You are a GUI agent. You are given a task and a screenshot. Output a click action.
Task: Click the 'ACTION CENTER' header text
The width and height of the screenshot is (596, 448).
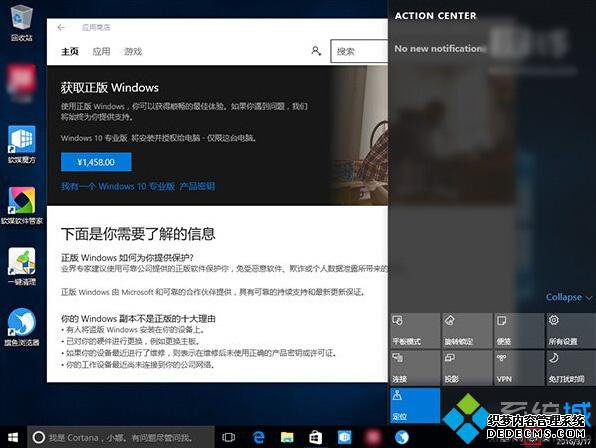(x=435, y=16)
